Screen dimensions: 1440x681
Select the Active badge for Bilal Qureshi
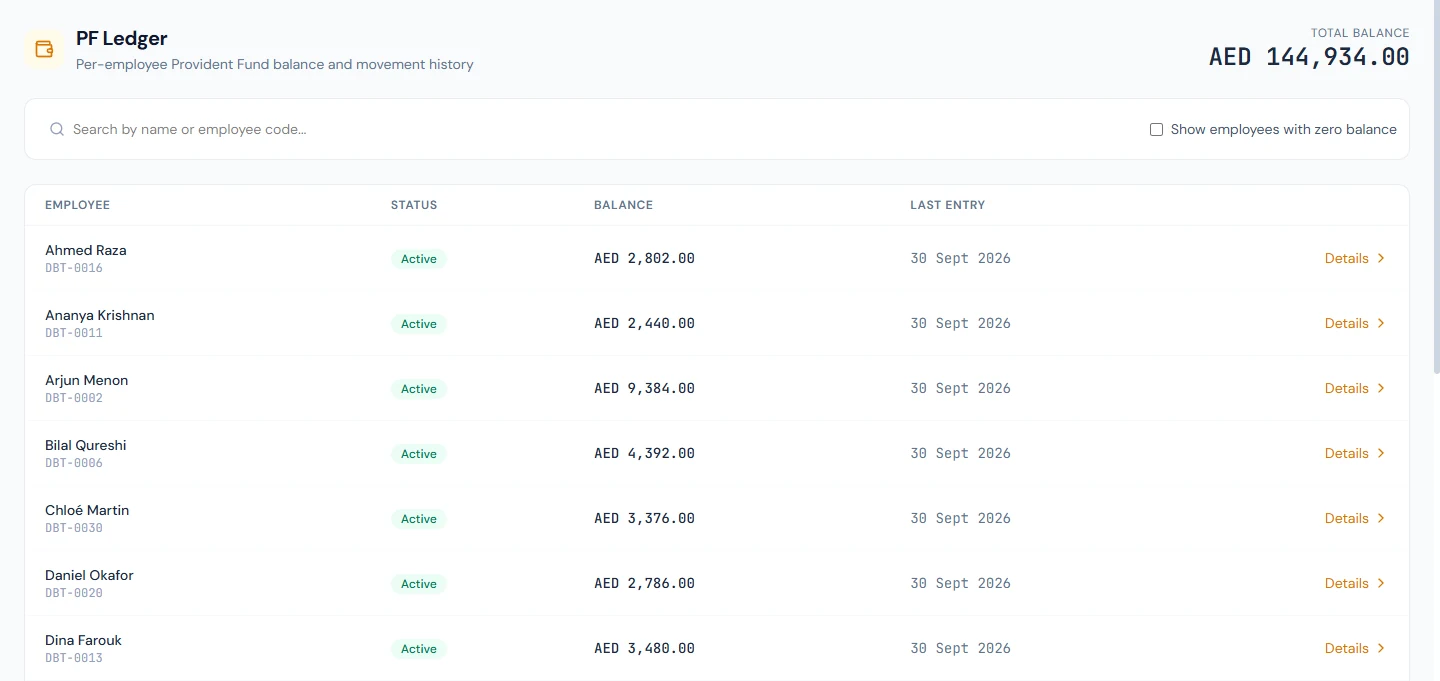[x=419, y=454]
